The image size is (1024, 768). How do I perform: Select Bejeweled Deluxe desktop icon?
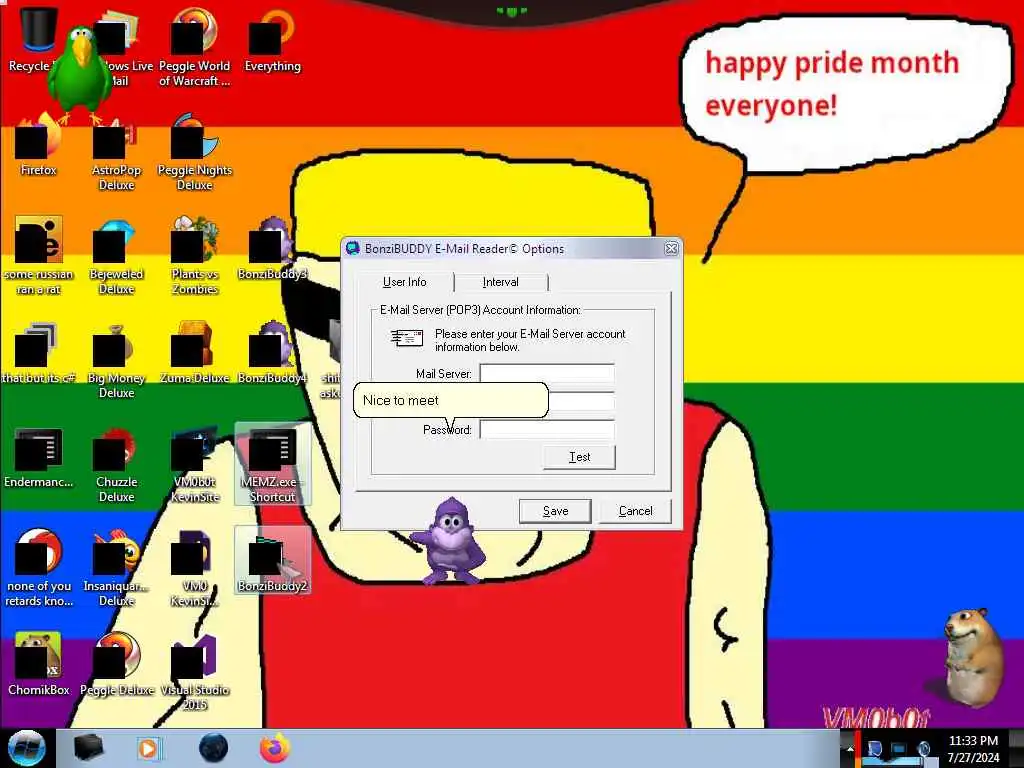[116, 256]
